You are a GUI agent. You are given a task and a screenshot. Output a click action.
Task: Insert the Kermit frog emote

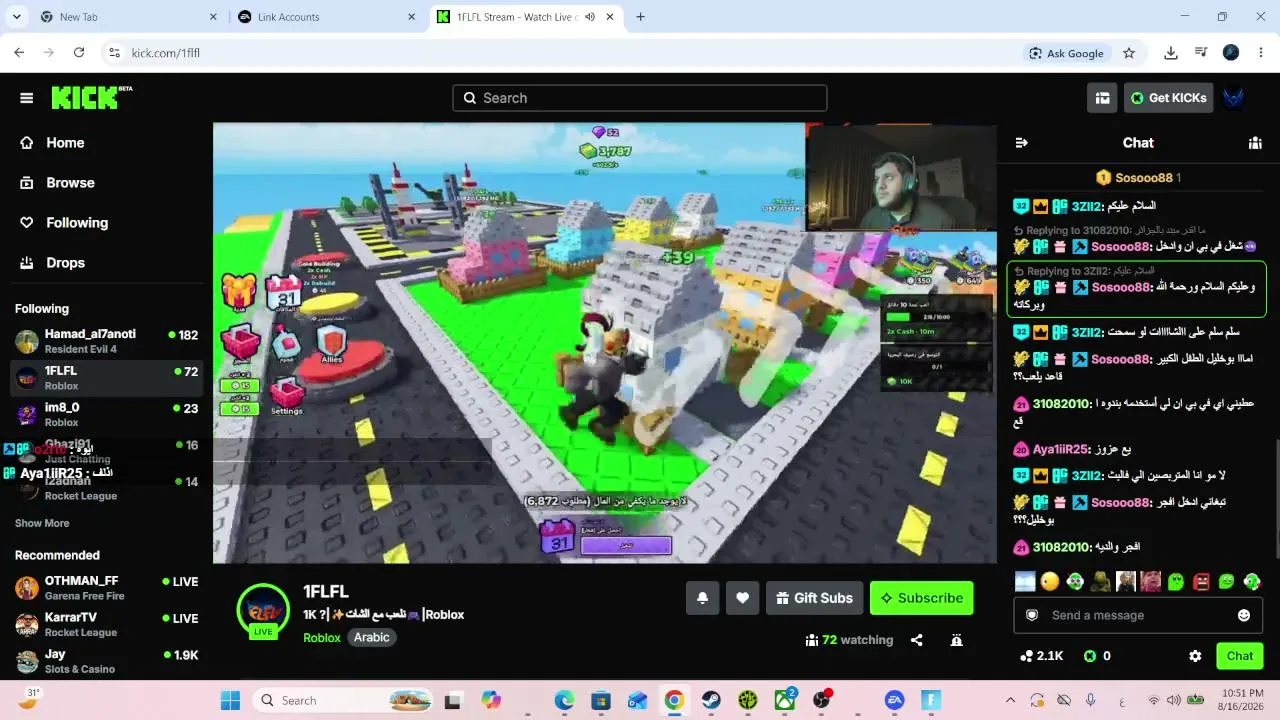[1100, 581]
